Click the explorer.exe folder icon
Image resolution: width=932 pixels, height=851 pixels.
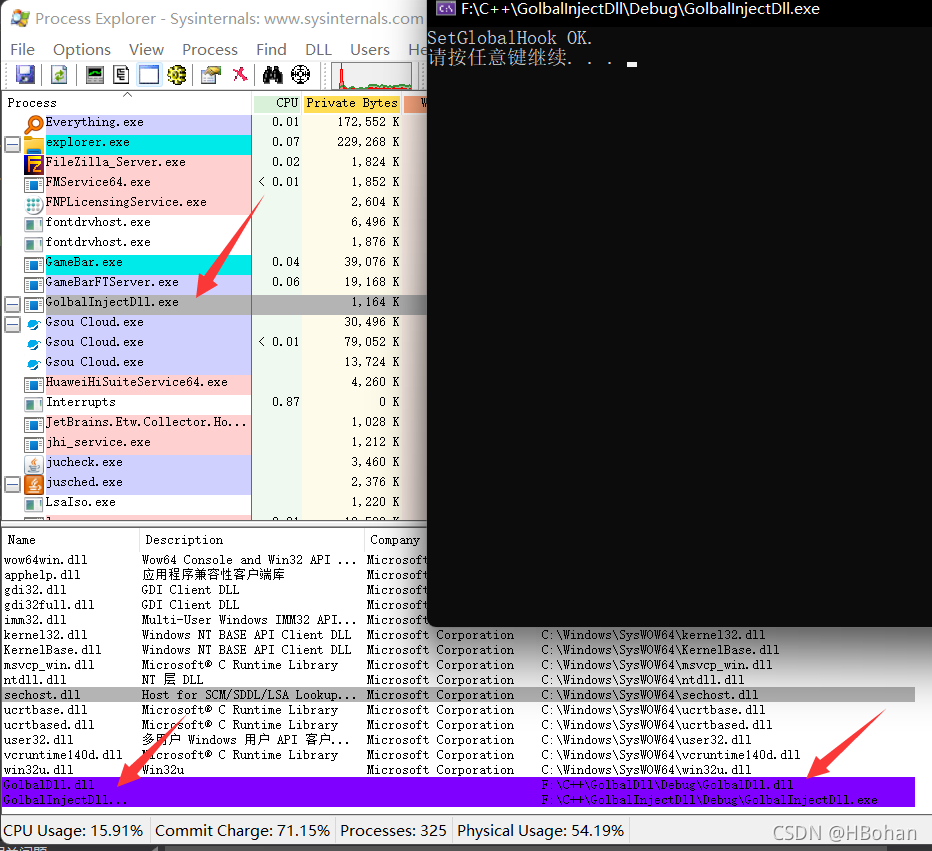click(34, 144)
